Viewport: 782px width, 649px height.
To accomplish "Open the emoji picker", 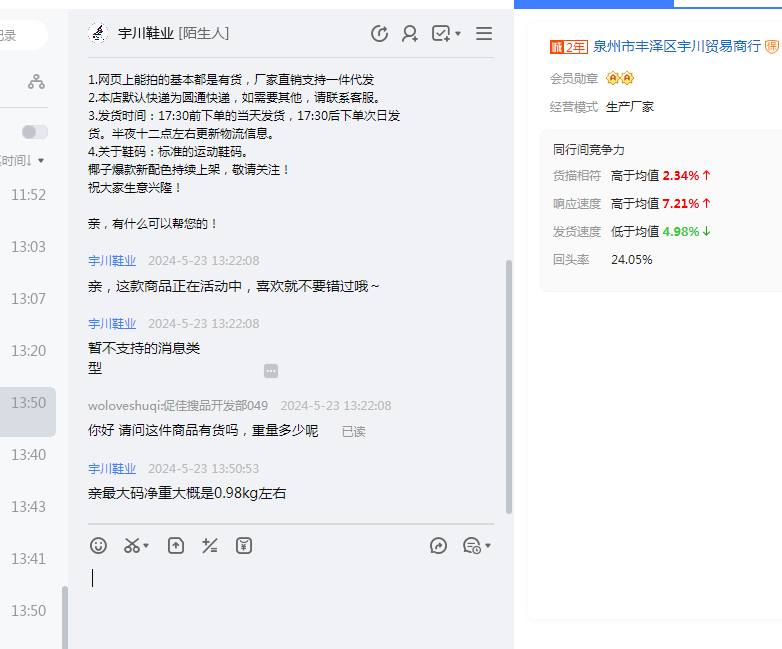I will click(x=98, y=545).
